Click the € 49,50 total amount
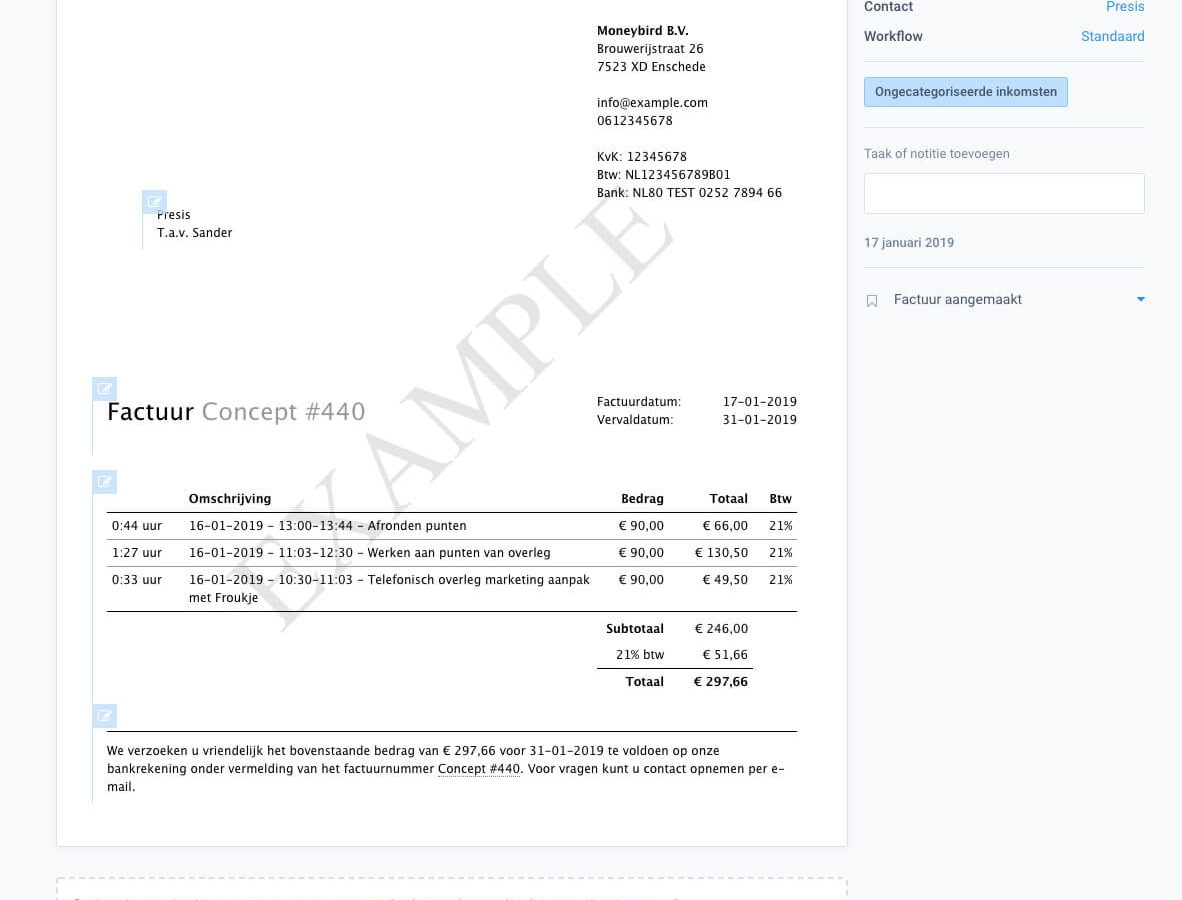This screenshot has width=1182, height=900. tap(725, 580)
